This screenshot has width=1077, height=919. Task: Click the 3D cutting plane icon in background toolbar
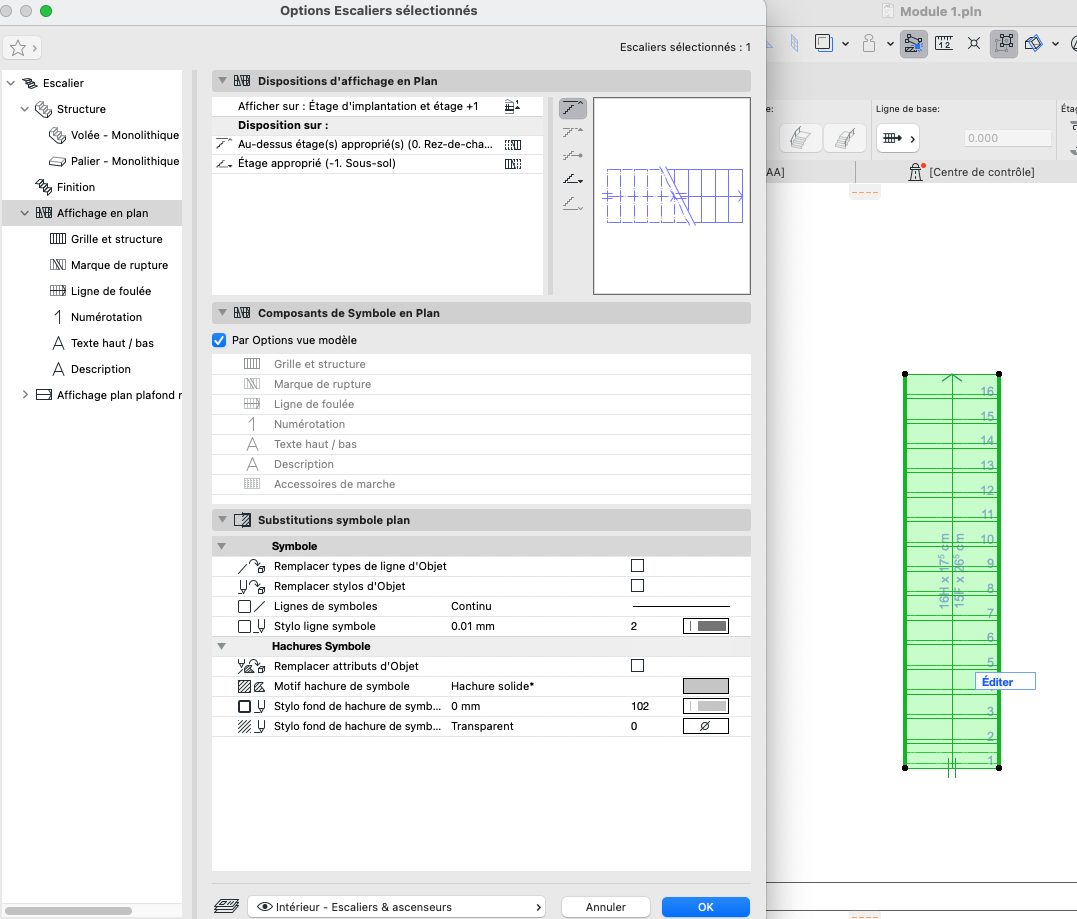(x=1034, y=43)
